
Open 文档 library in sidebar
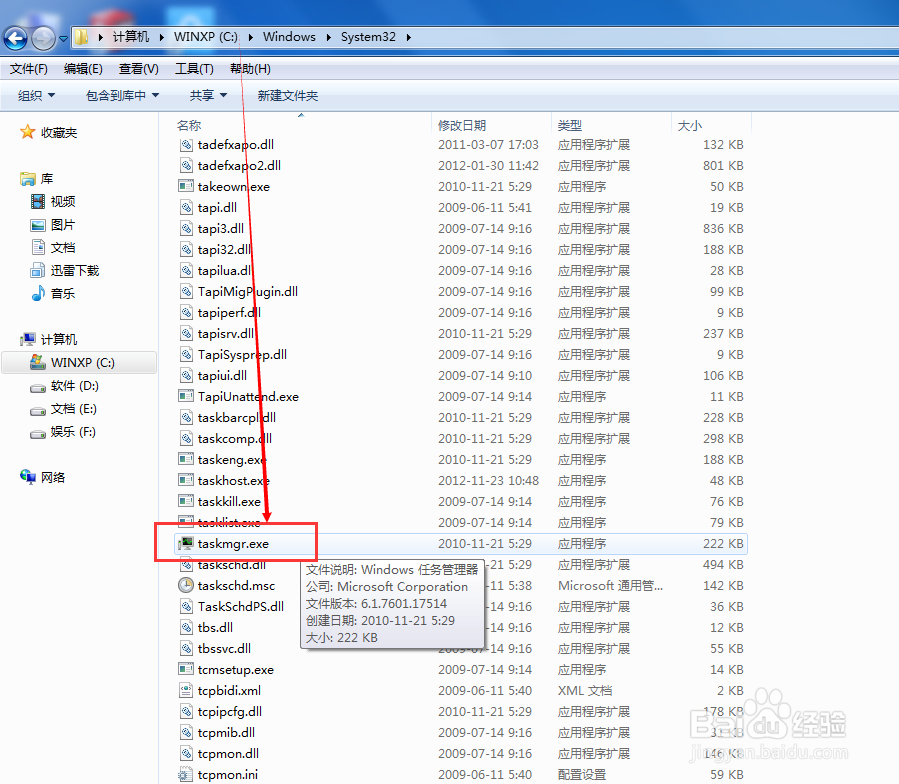click(x=53, y=248)
